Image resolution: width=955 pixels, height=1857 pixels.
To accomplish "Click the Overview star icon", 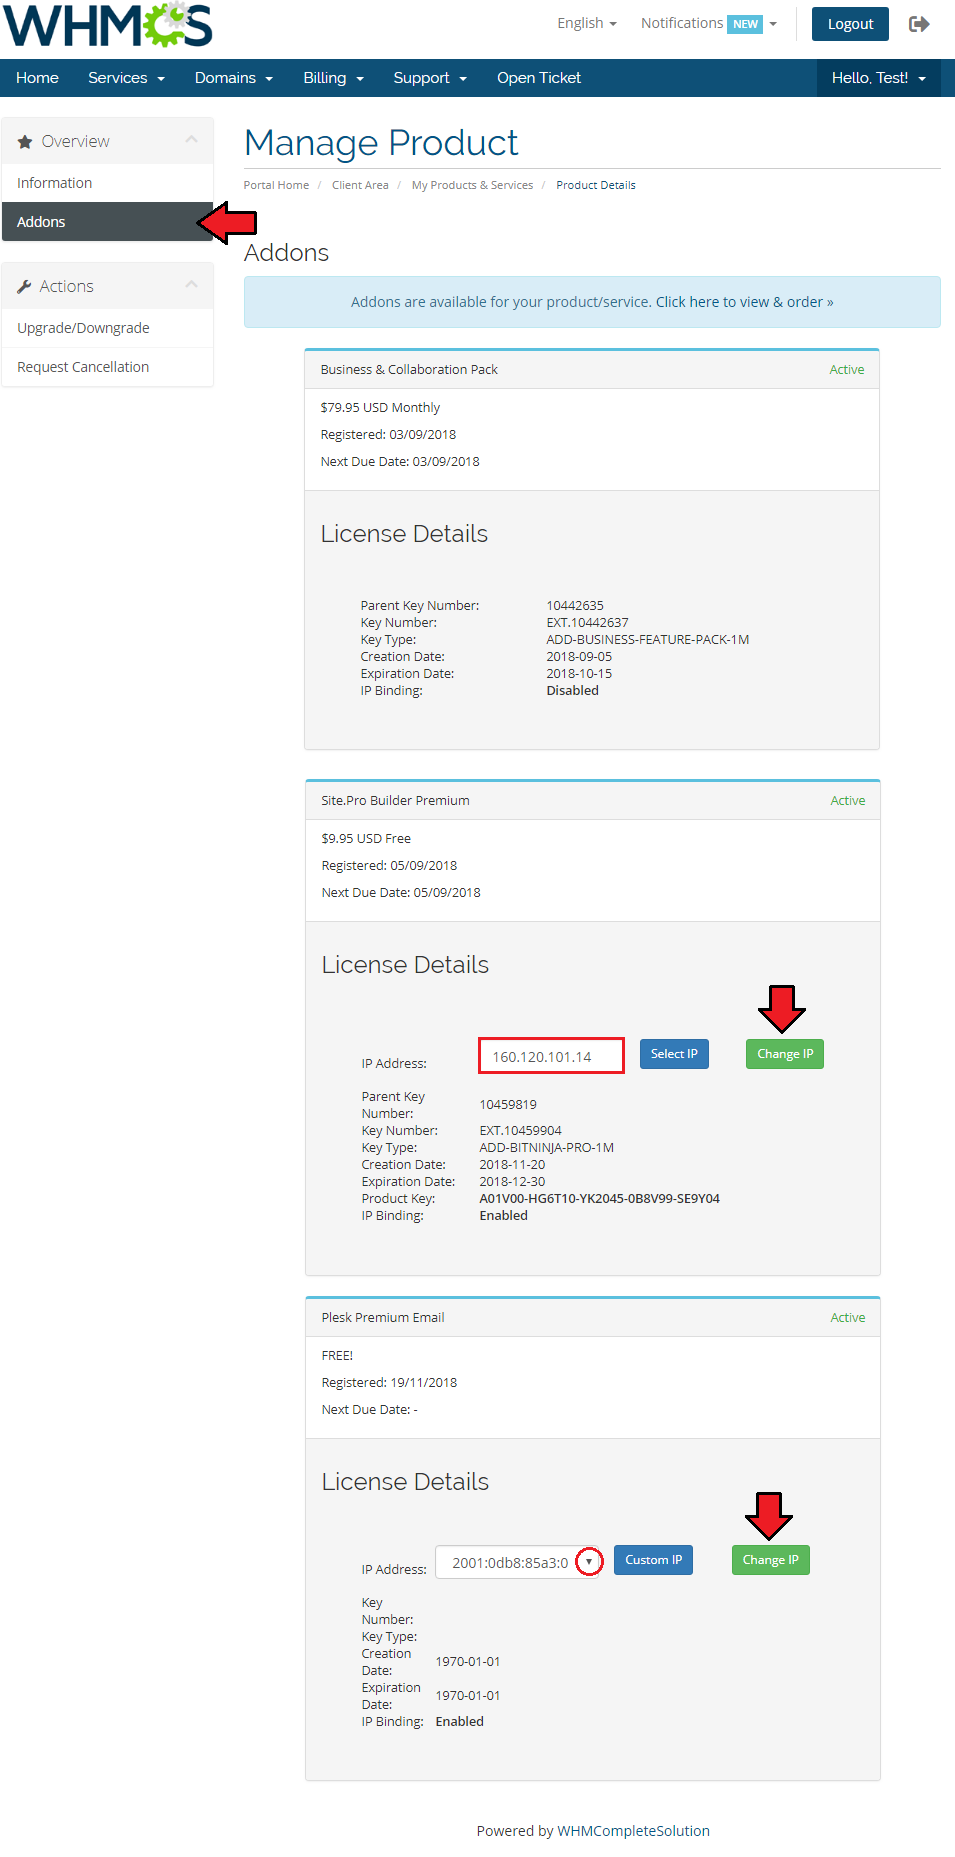I will tap(25, 142).
